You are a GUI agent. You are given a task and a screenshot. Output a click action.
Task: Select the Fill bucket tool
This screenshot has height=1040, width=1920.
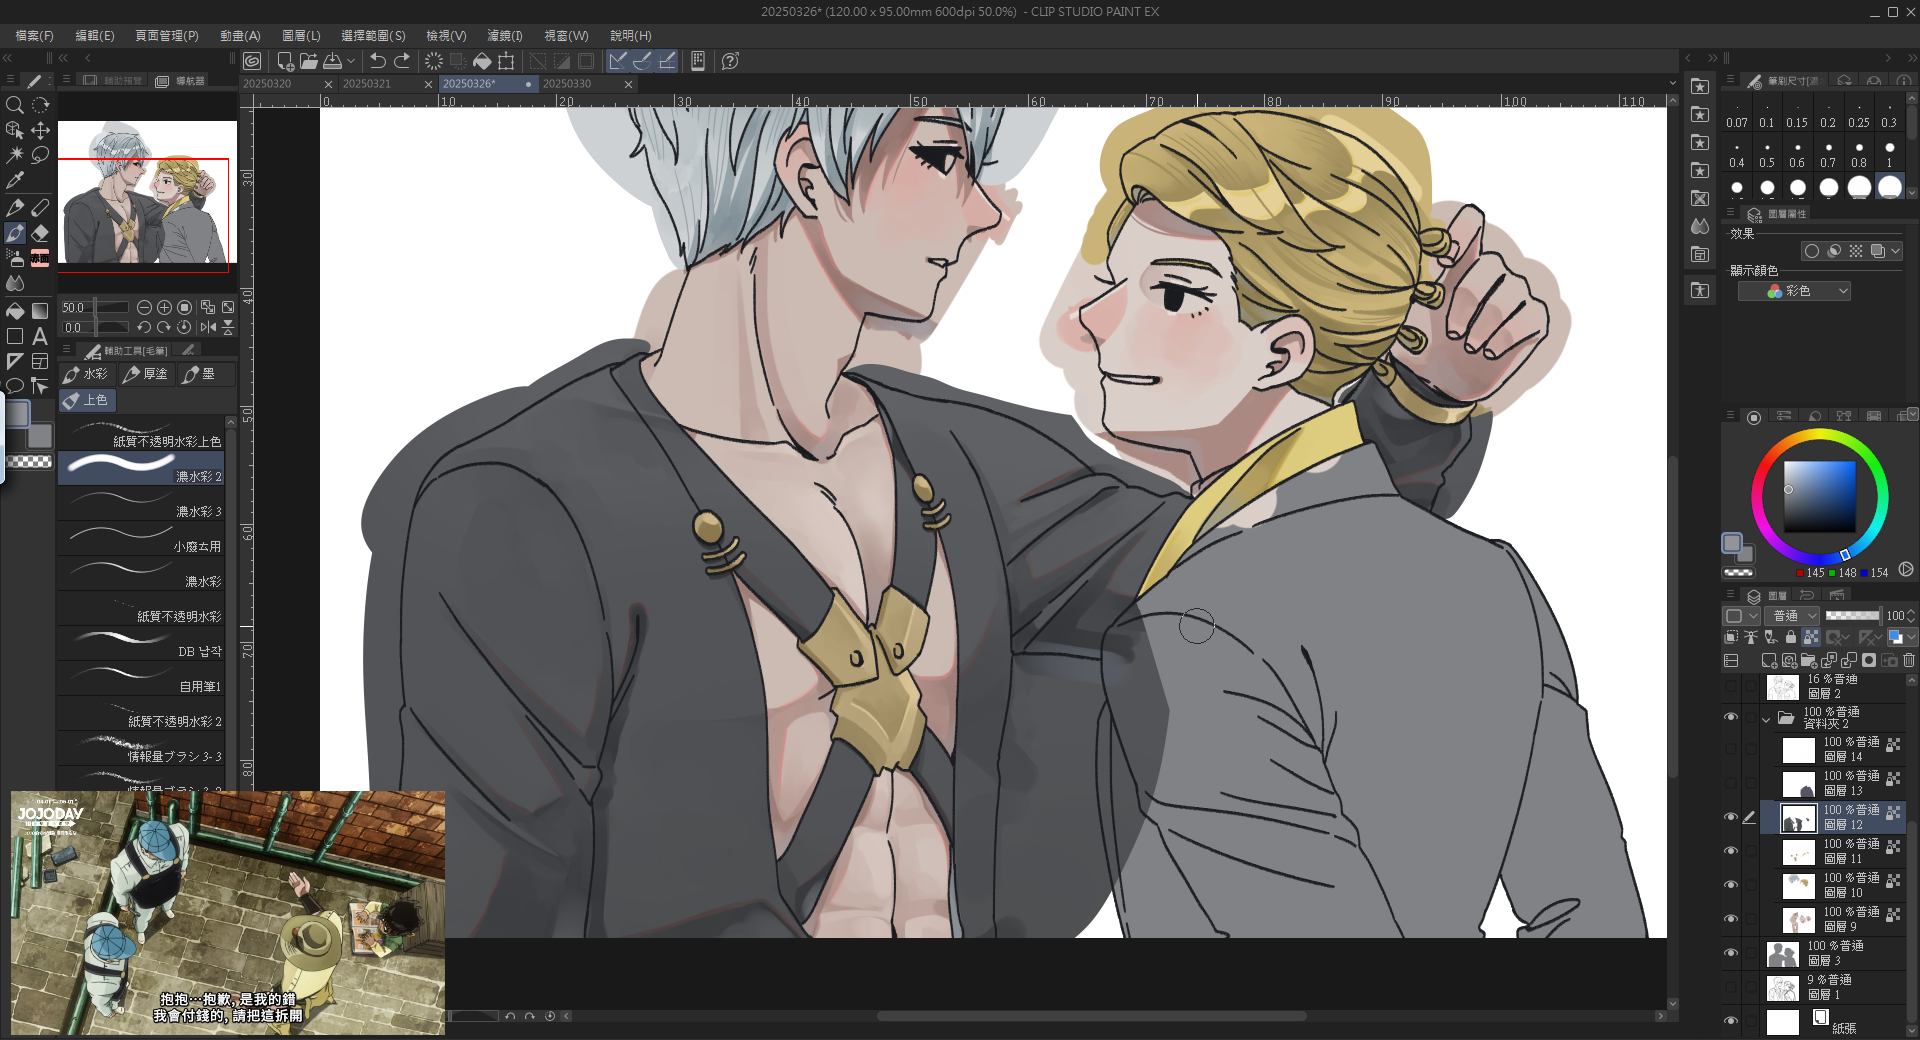[x=15, y=311]
